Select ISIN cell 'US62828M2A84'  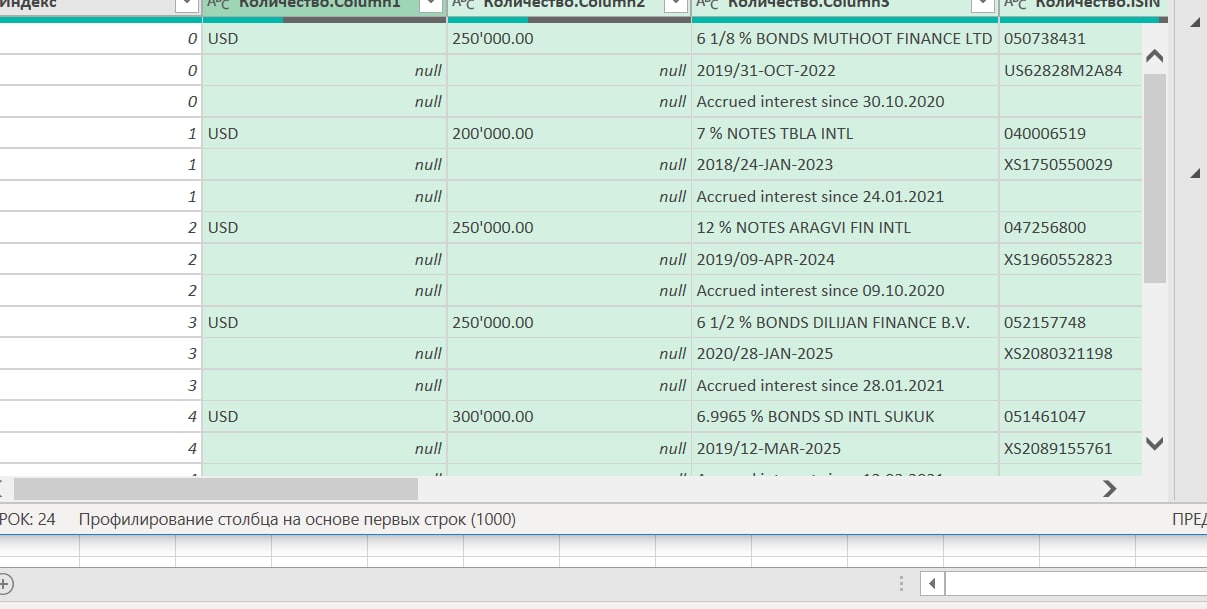(1070, 71)
